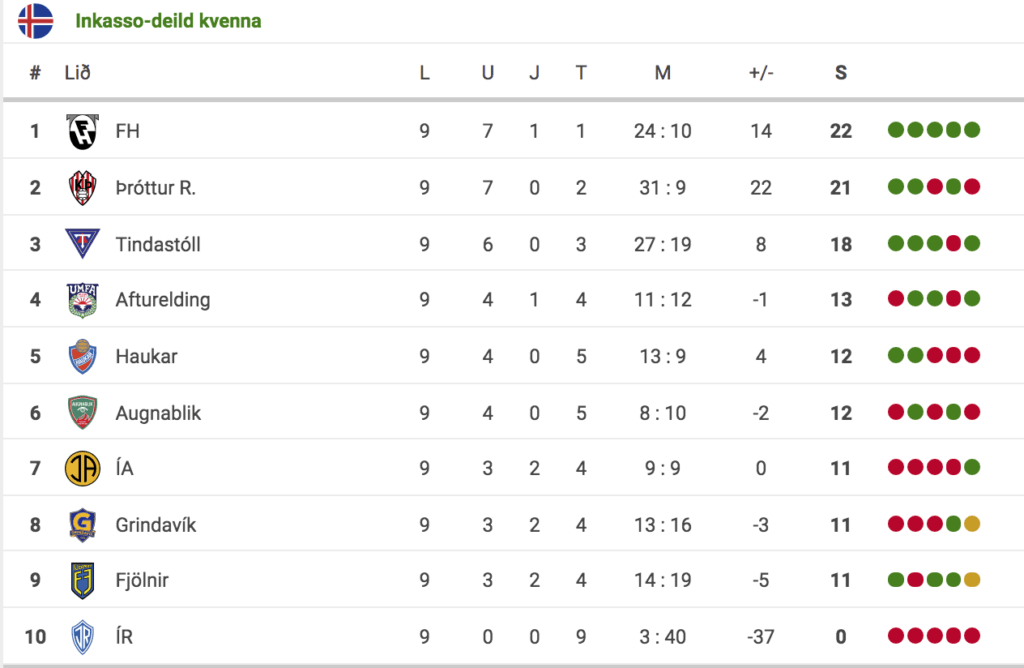Click FH's last green form dot
The height and width of the screenshot is (668, 1024).
tap(972, 130)
